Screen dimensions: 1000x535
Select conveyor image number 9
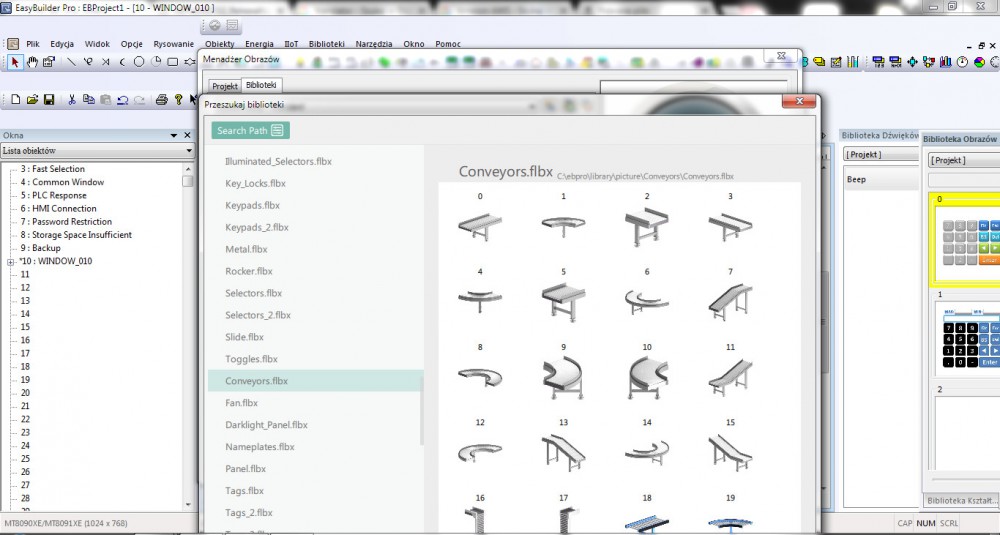pos(563,375)
